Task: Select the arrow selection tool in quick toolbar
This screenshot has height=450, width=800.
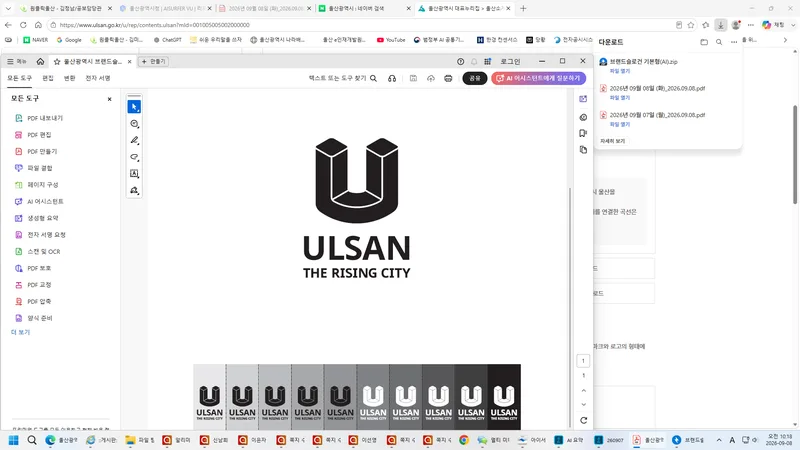Action: [134, 107]
